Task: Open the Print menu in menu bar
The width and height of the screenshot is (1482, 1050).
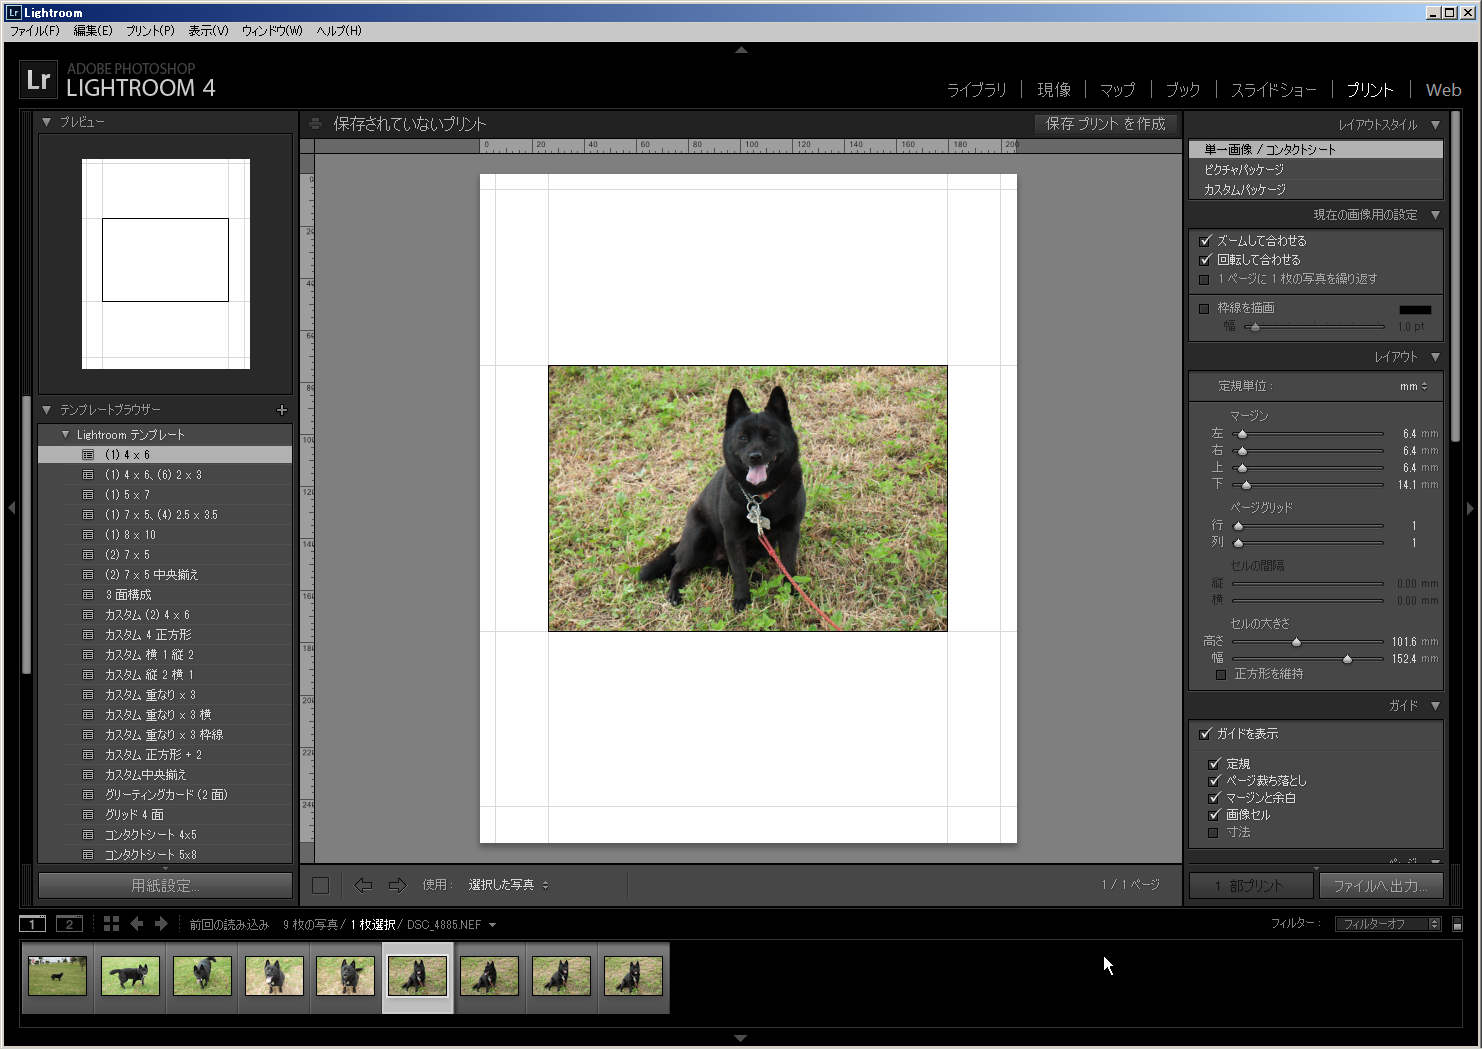Action: coord(150,31)
